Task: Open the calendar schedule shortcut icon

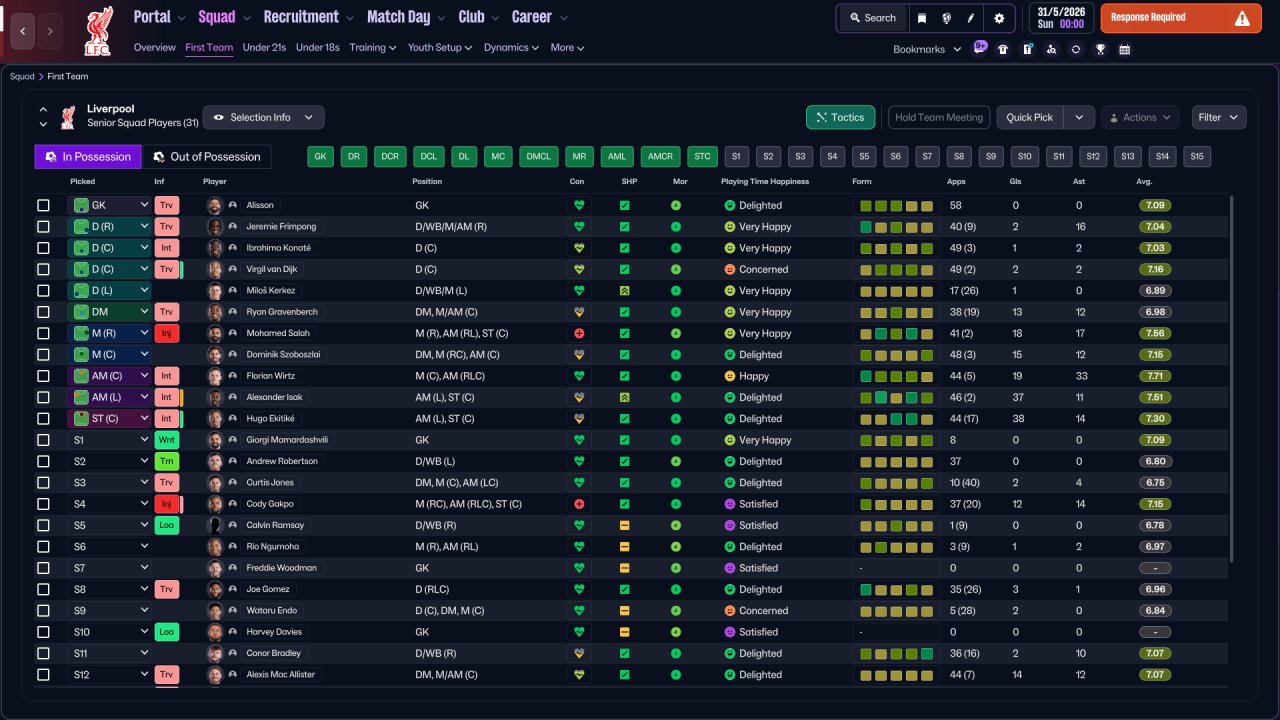Action: coord(1125,49)
